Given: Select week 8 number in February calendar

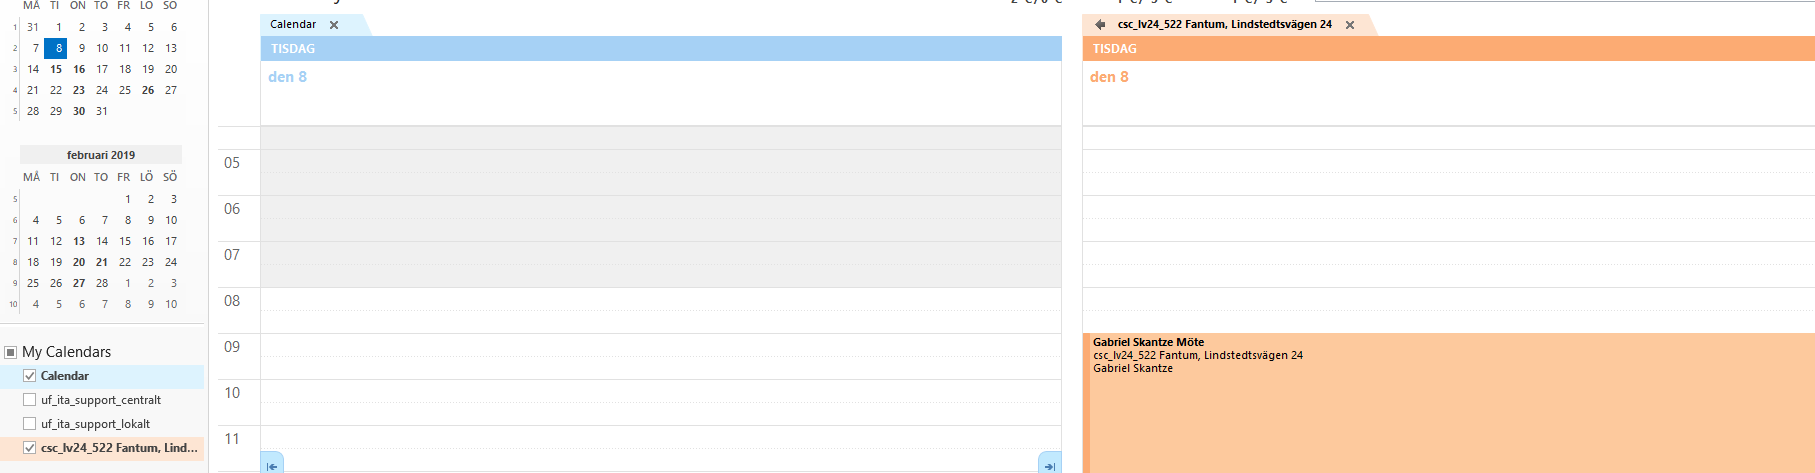Looking at the screenshot, I should click(14, 262).
